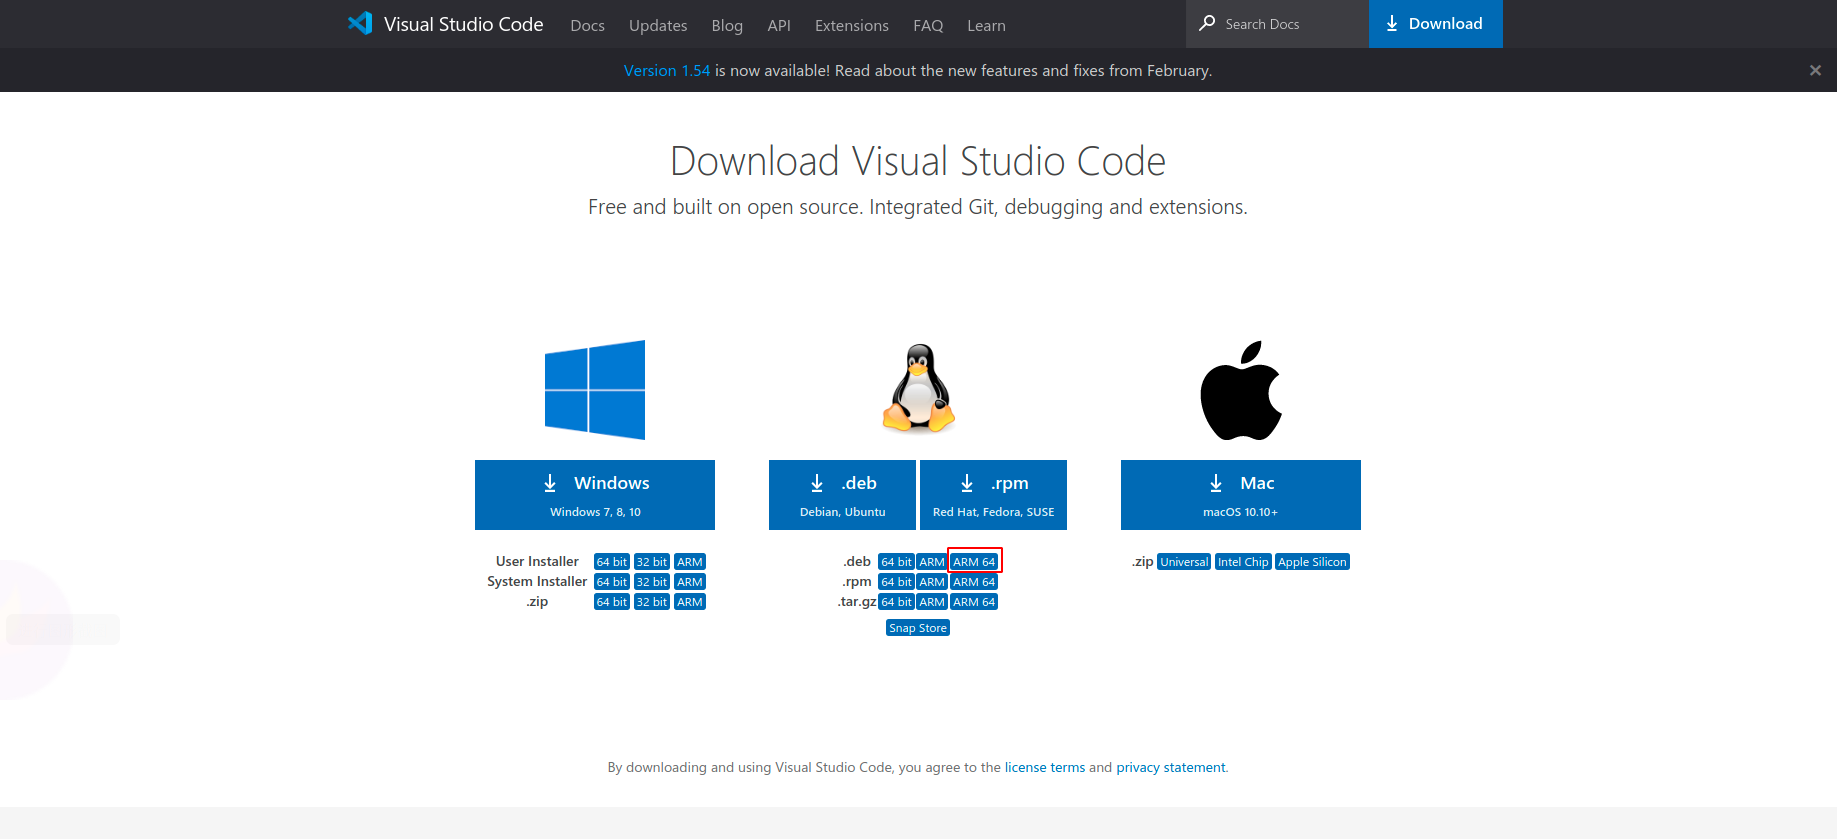Open the Docs menu item
Screen dimensions: 1837x839
pyautogui.click(x=587, y=25)
